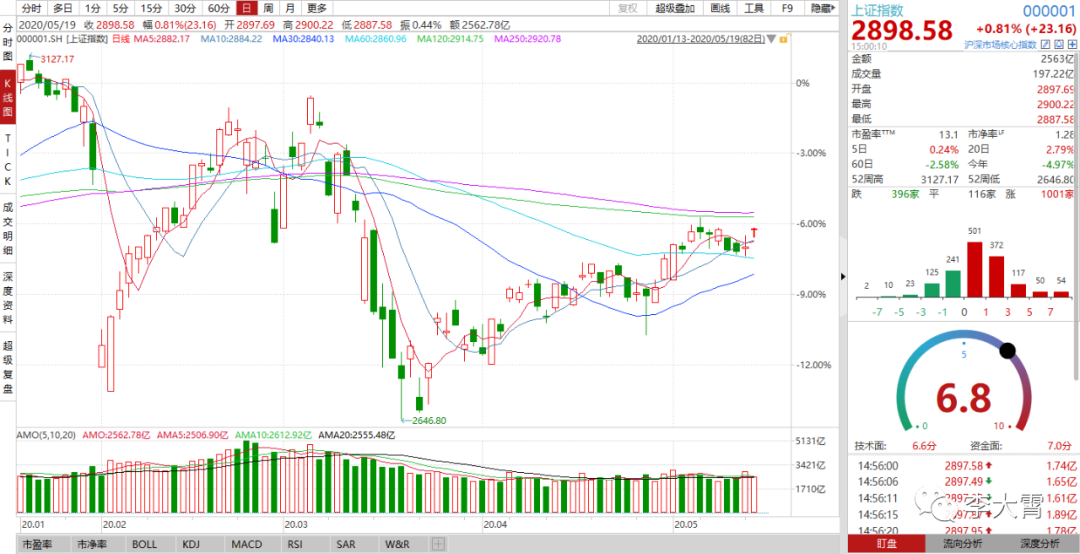Select the KDJ indicator tab

190,544
